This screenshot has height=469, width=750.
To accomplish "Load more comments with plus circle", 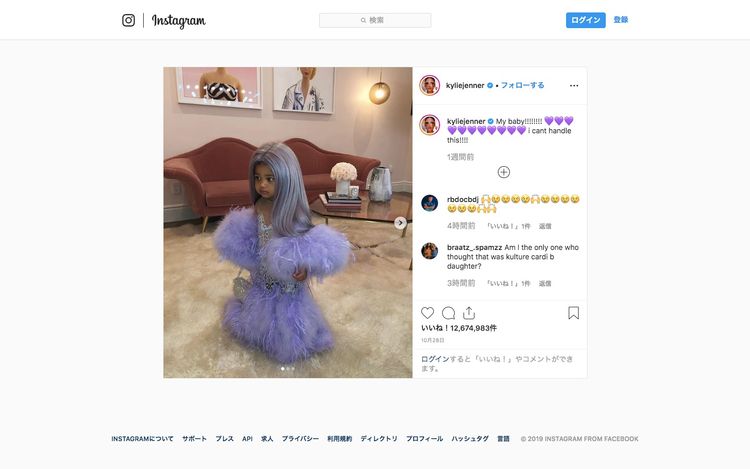I will 504,172.
